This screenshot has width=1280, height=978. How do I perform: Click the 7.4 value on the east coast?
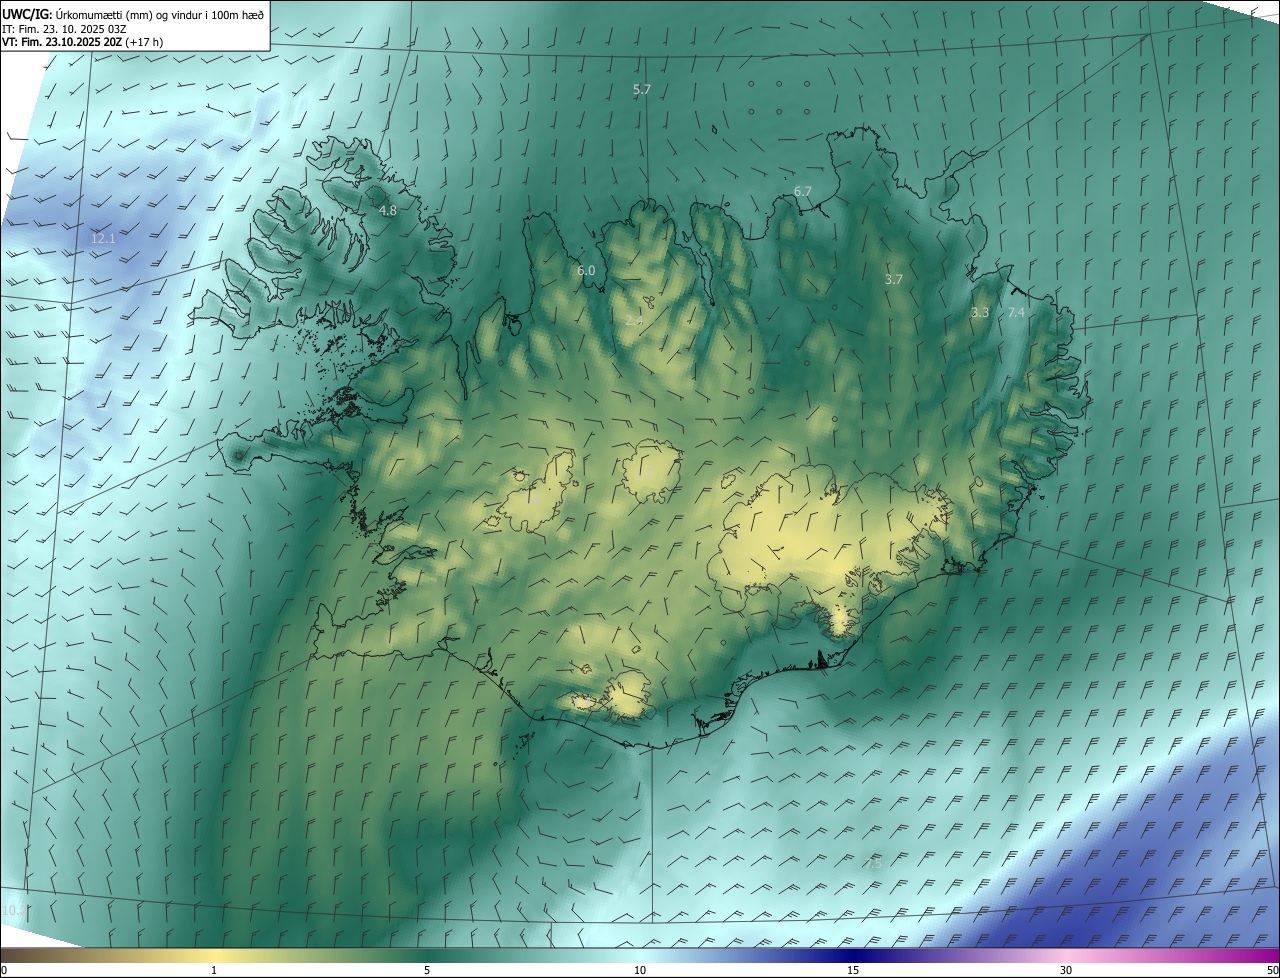(1016, 313)
